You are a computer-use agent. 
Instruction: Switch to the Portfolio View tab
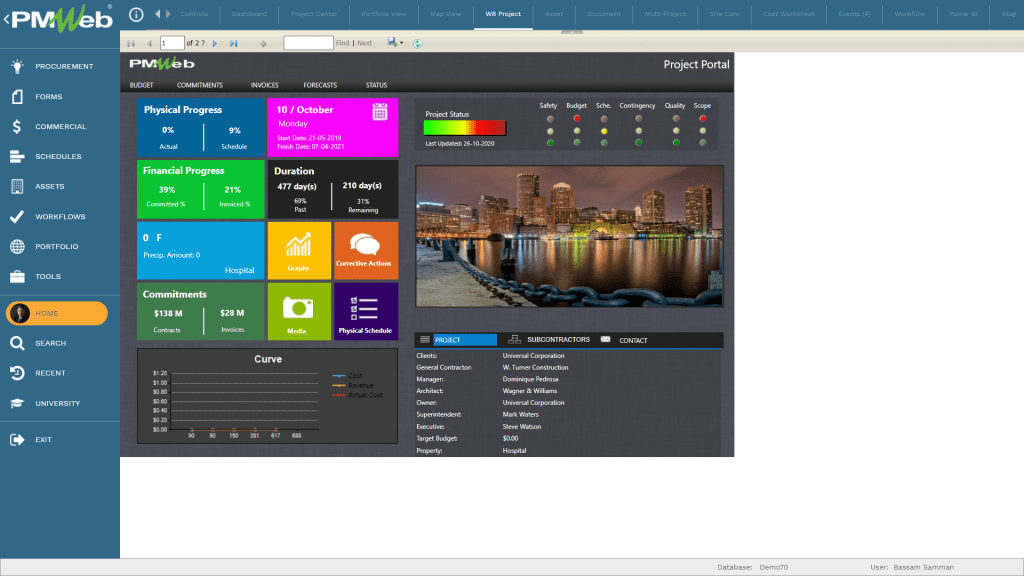tap(384, 14)
